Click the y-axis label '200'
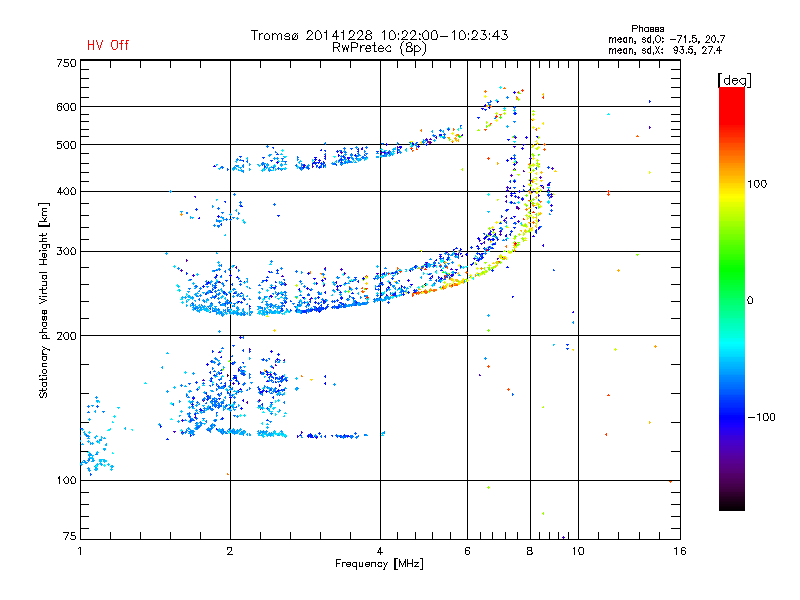Viewport: 800px width, 600px height. pyautogui.click(x=66, y=336)
